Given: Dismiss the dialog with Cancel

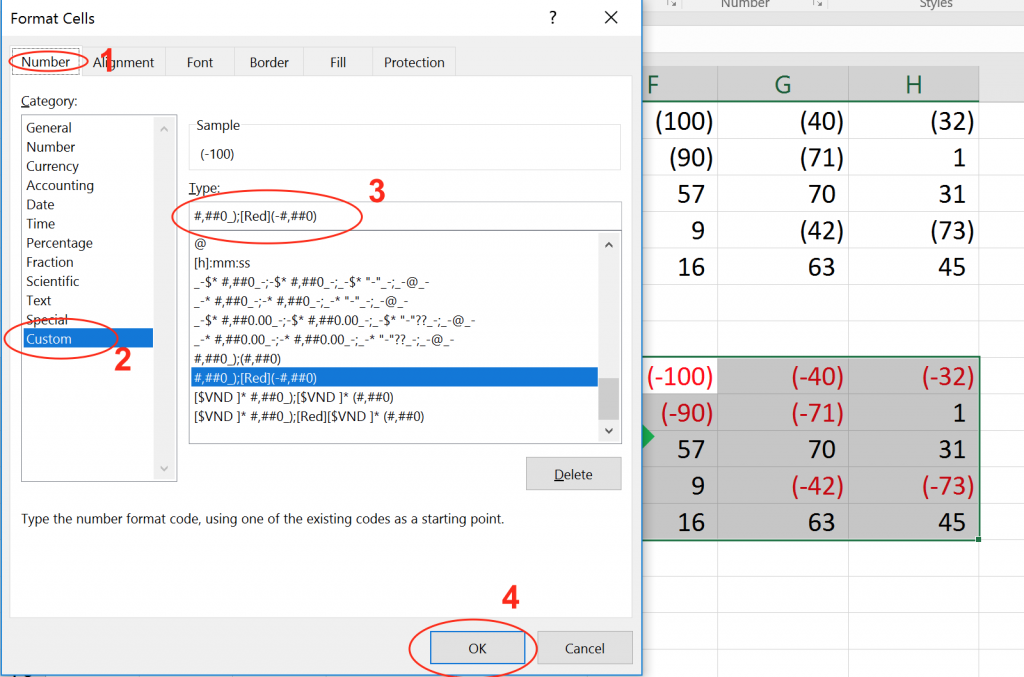Looking at the screenshot, I should coord(584,647).
